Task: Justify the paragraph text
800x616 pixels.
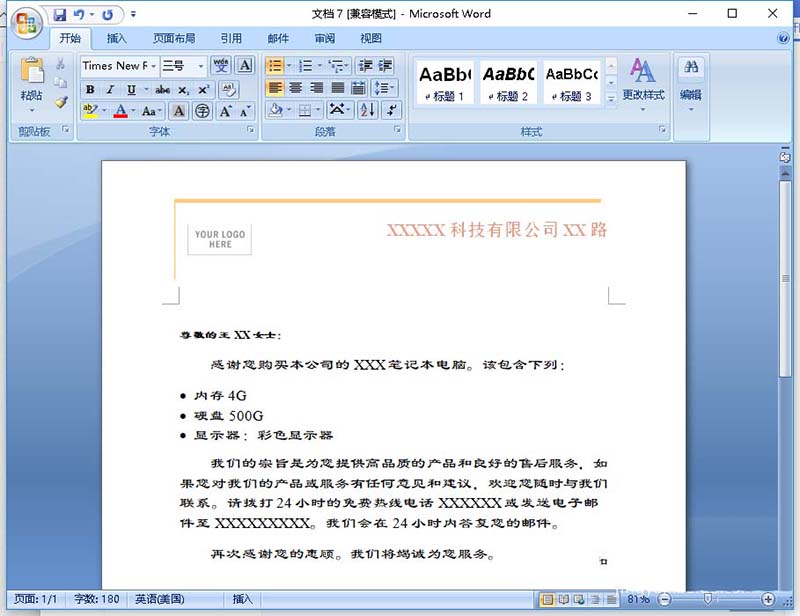Action: (338, 88)
